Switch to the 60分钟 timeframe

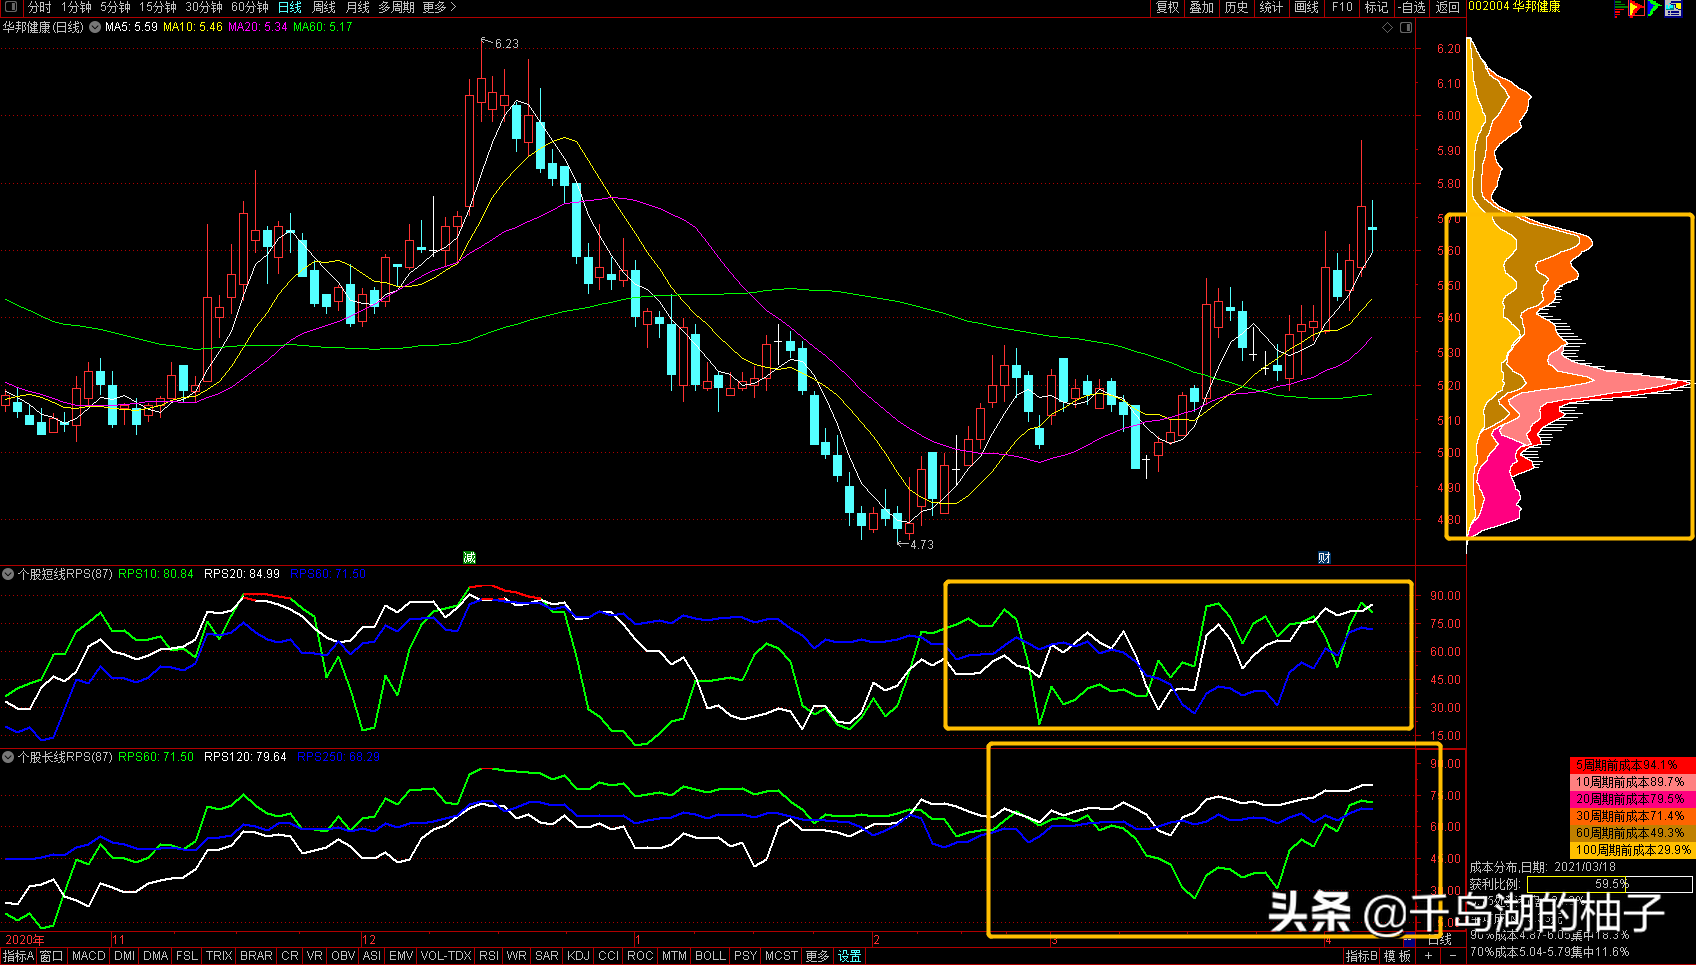250,7
